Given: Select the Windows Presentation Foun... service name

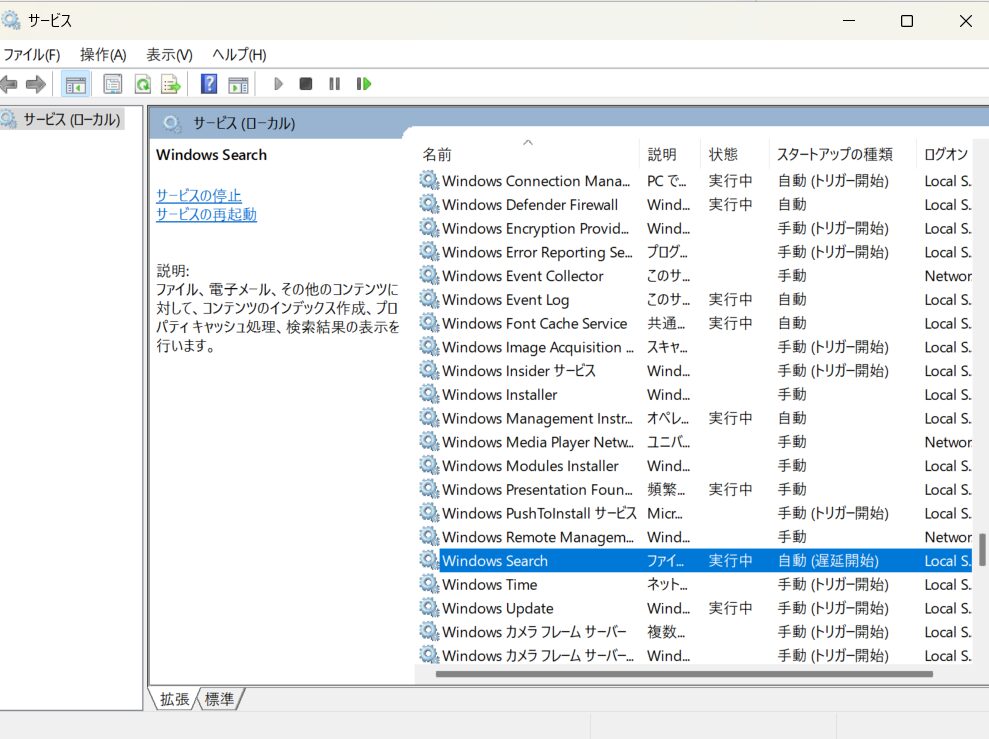Looking at the screenshot, I should coord(537,489).
